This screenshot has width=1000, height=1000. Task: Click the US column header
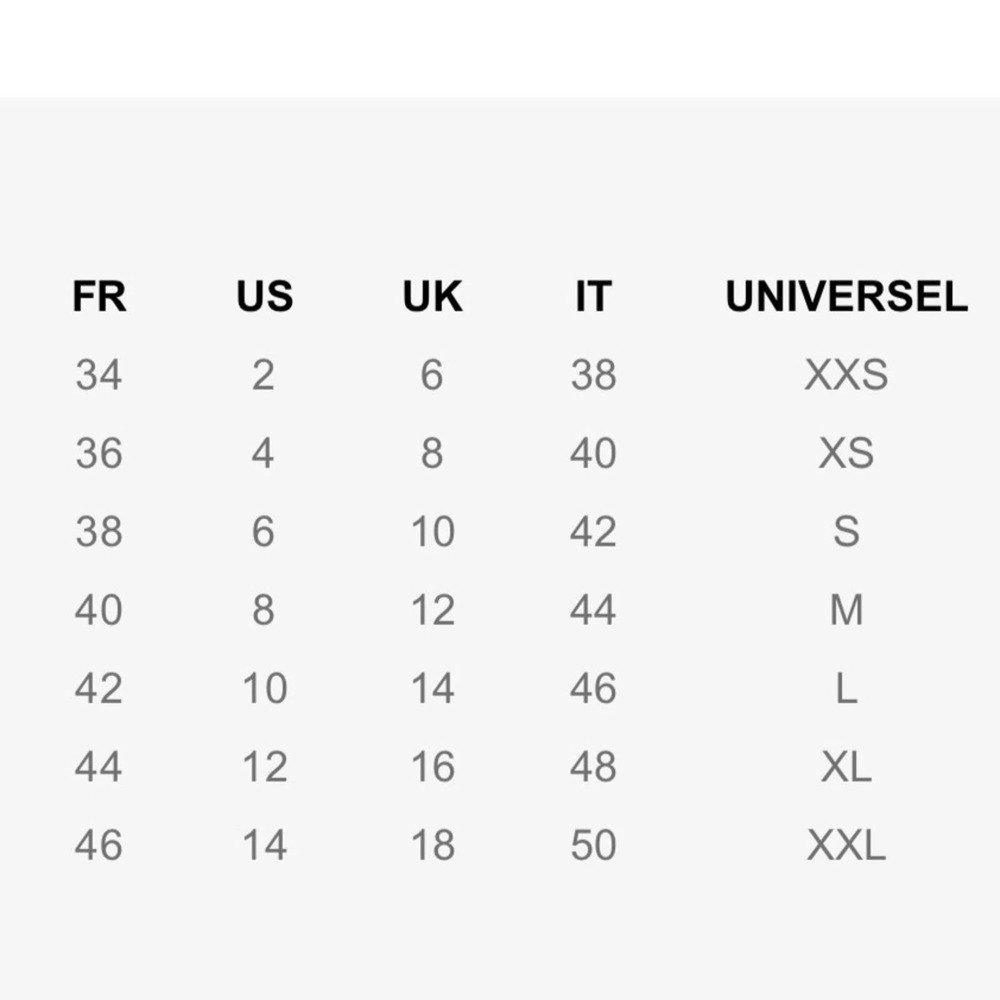tap(265, 297)
